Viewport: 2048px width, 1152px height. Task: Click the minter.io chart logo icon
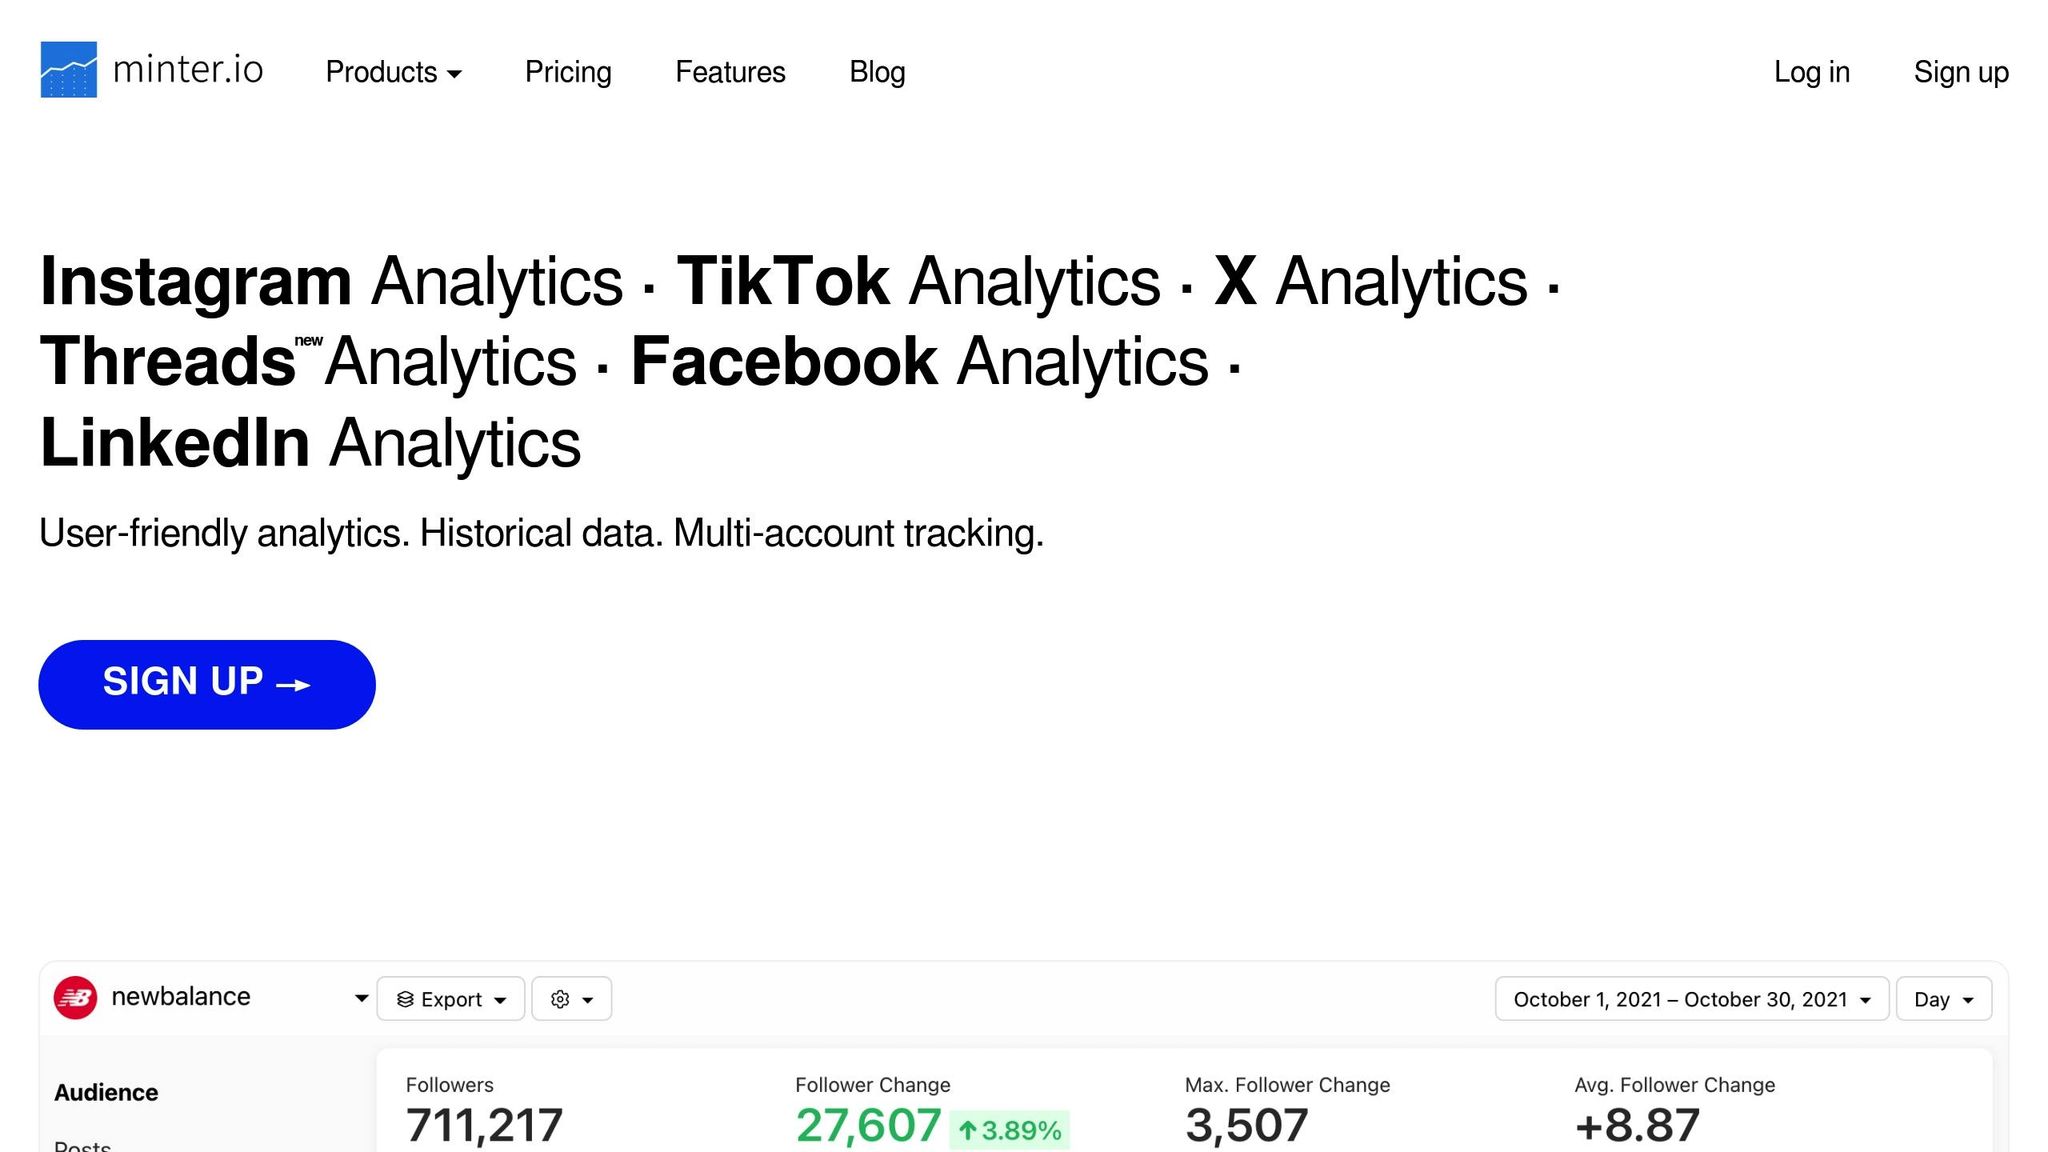(68, 70)
